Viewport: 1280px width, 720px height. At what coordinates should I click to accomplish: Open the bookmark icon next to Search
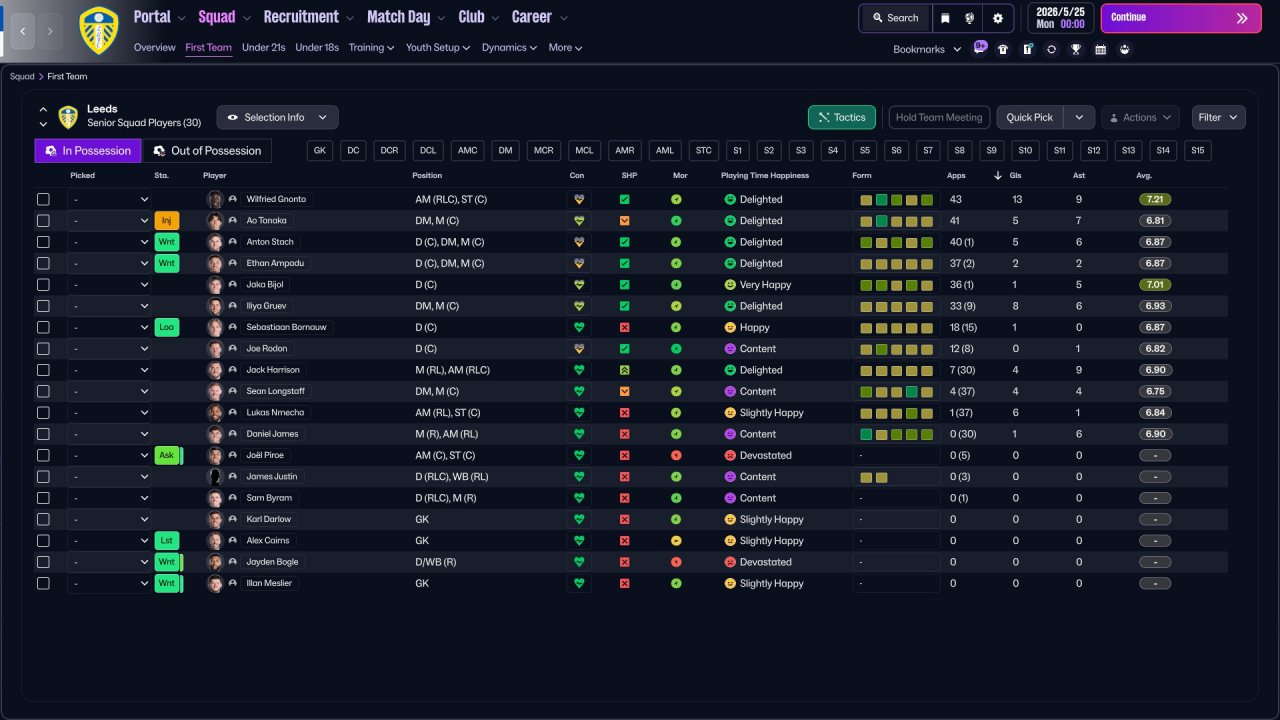946,18
